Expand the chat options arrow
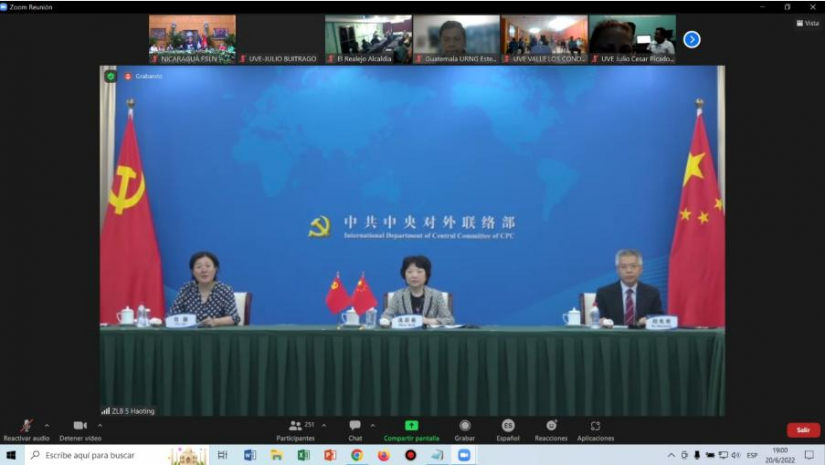Viewport: 825px width, 465px height. (x=373, y=426)
